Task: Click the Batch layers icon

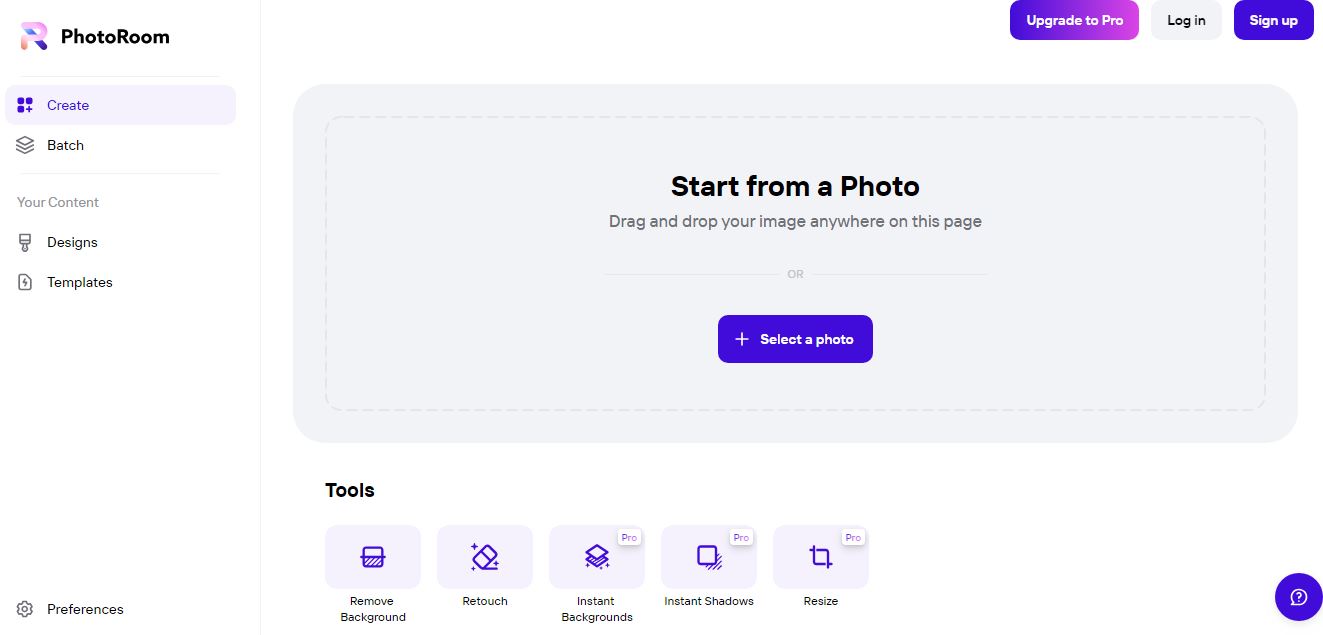Action: 26,145
